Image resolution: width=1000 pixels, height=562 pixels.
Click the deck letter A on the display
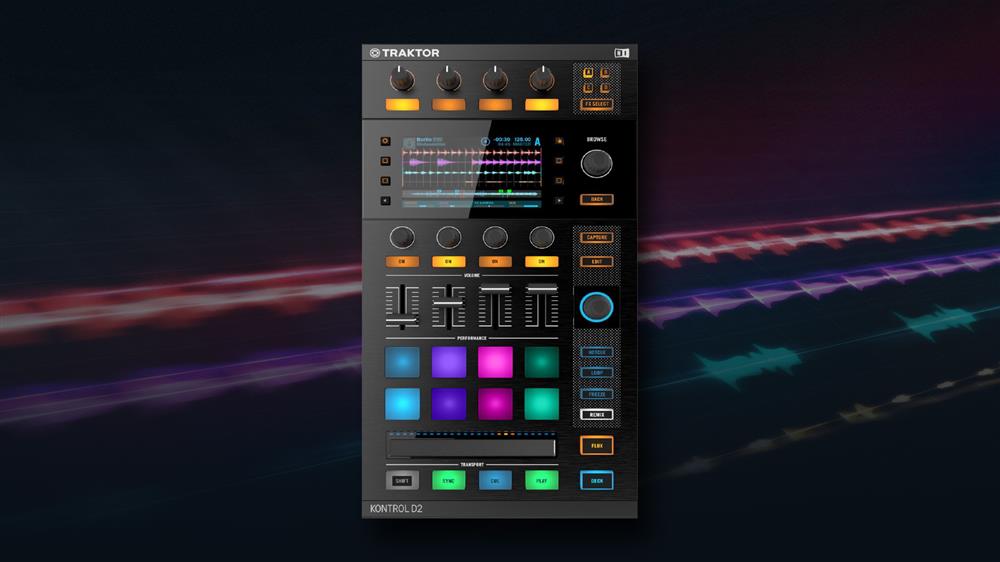pos(537,142)
